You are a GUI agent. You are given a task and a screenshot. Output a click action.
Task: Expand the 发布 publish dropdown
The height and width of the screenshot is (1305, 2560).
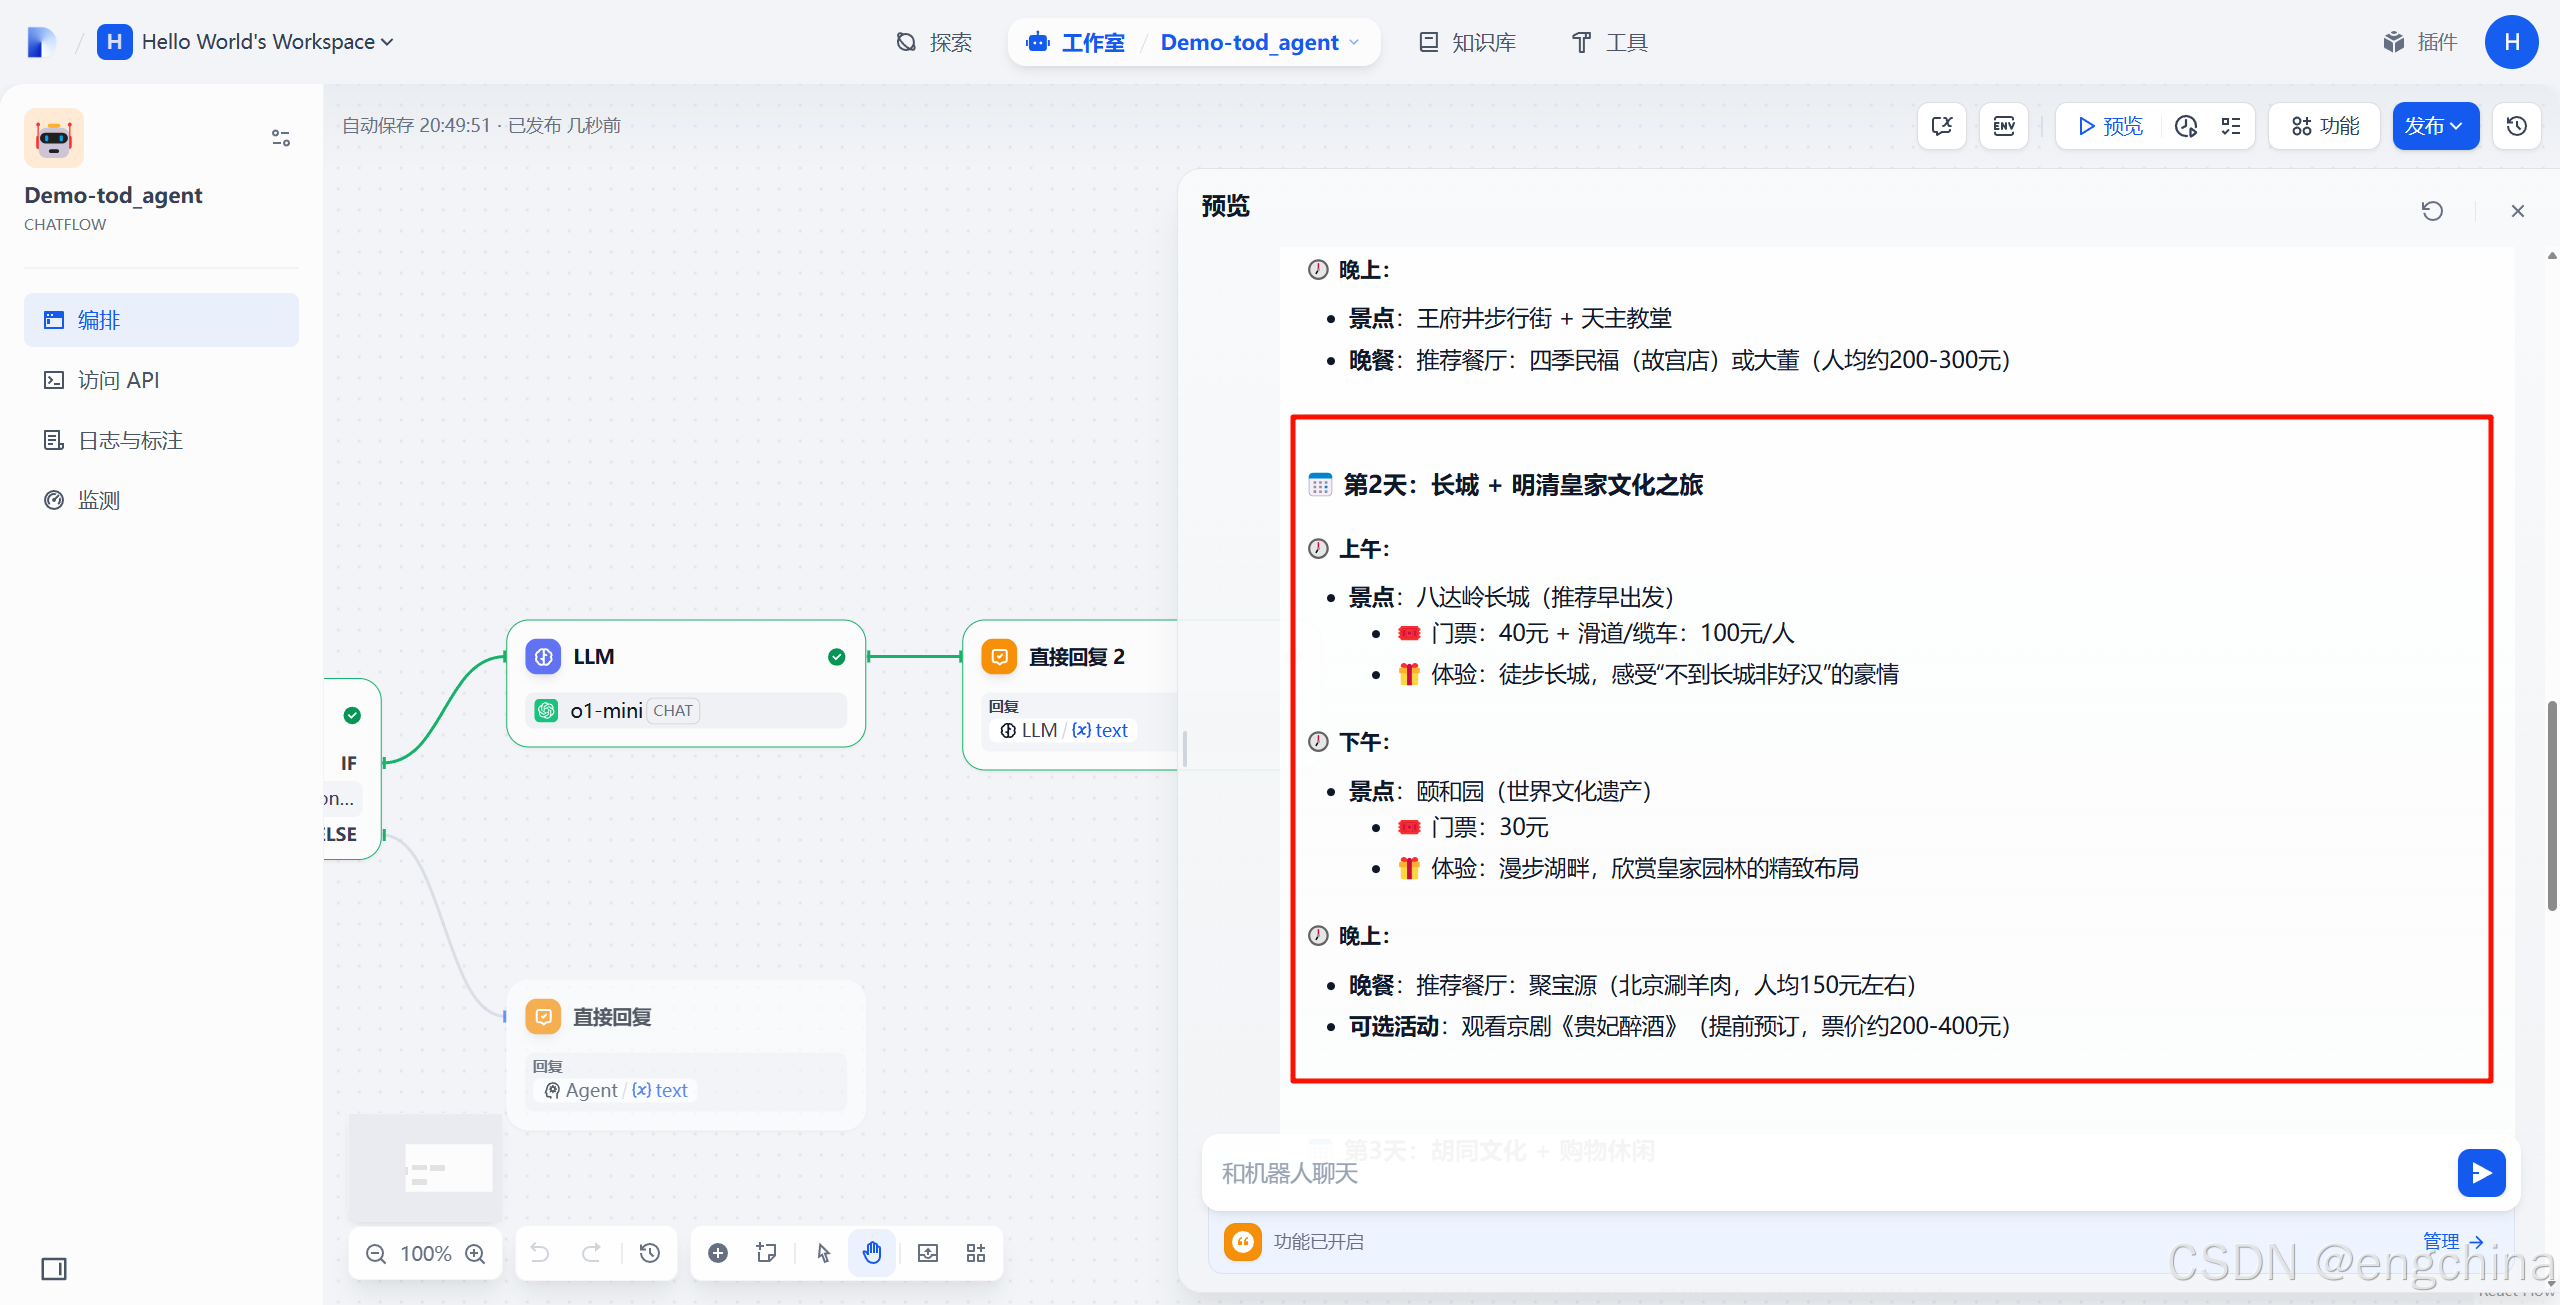pos(2434,126)
